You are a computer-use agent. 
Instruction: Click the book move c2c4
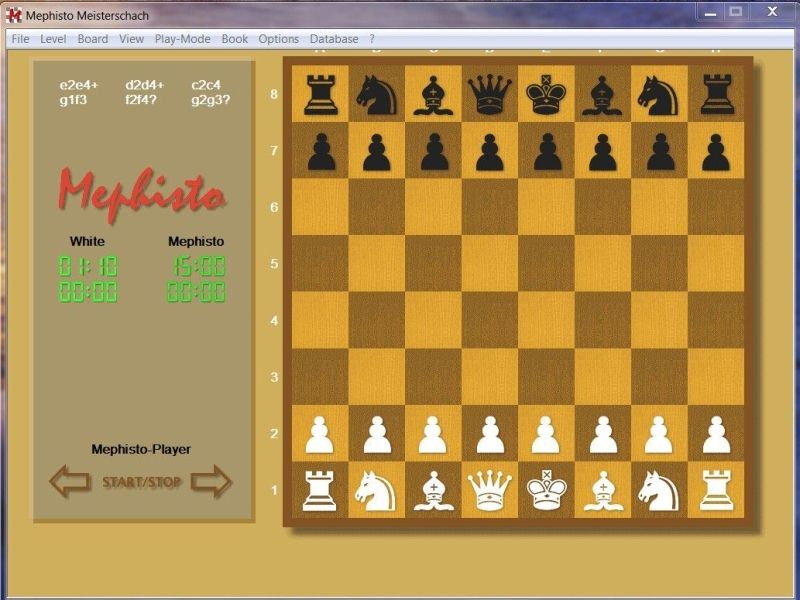point(206,85)
